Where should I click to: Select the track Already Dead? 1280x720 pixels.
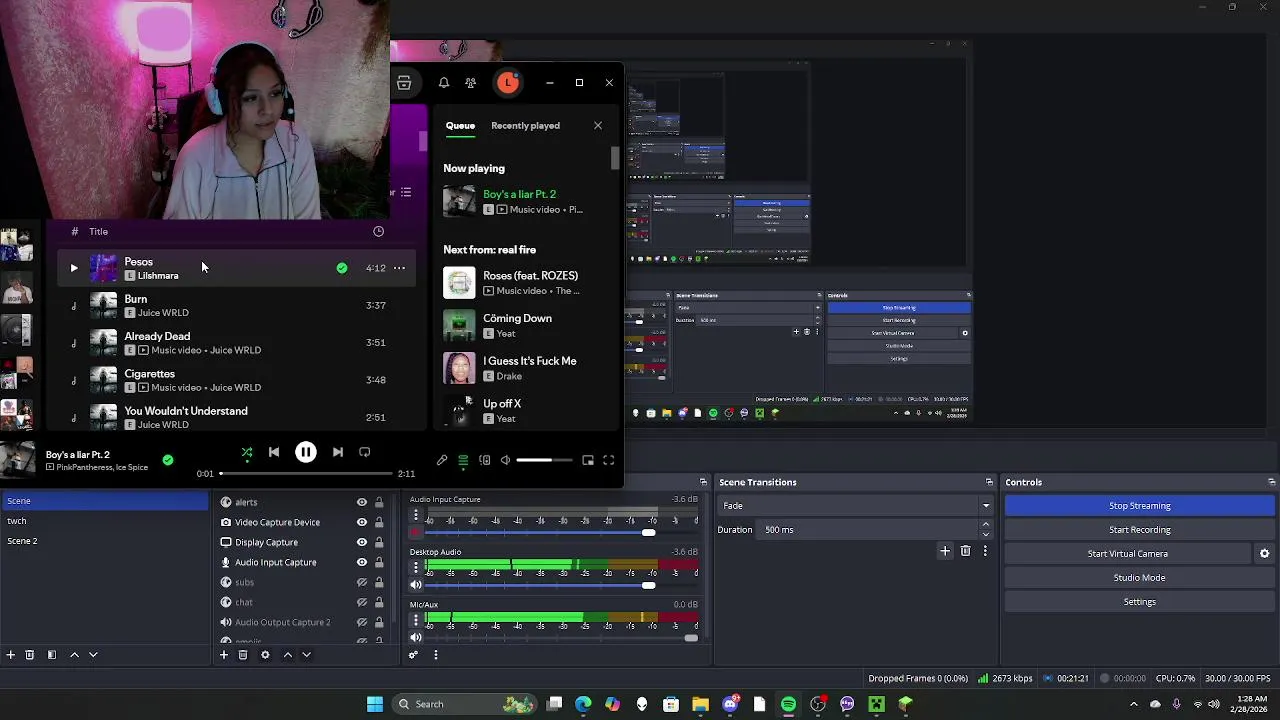(x=235, y=343)
